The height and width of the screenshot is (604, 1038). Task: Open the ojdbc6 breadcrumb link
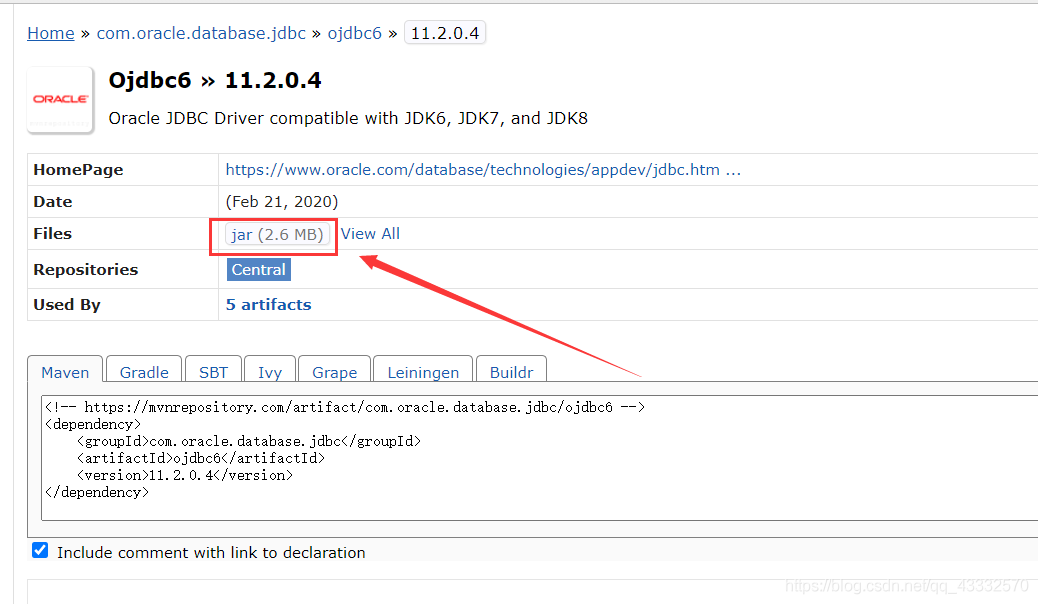coord(355,33)
